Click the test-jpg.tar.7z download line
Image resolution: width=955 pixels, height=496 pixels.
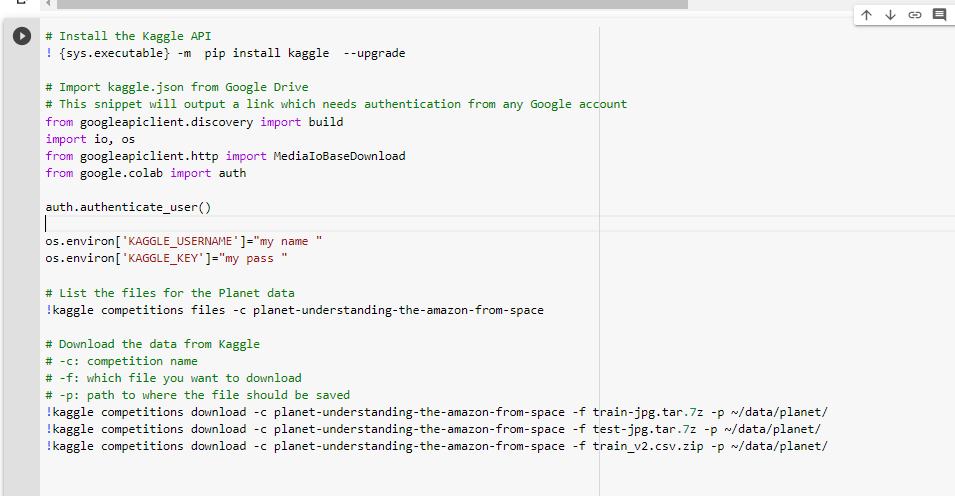pyautogui.click(x=433, y=429)
